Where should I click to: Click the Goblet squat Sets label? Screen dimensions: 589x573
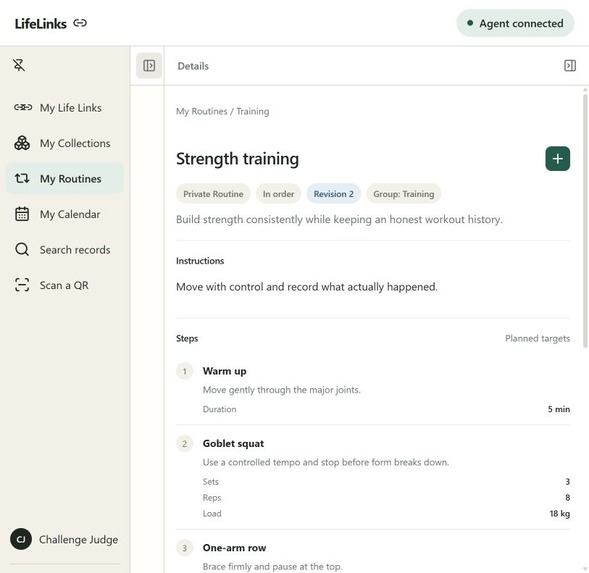pos(210,482)
